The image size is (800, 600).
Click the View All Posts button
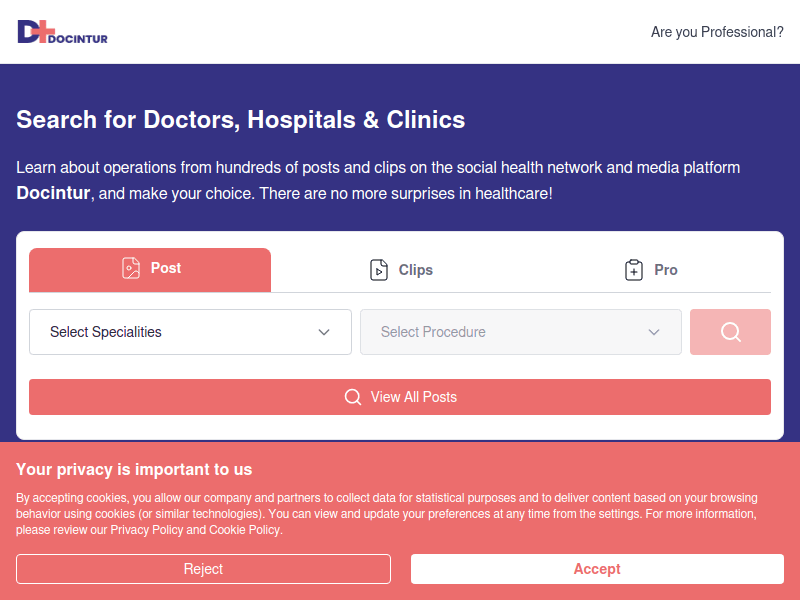(400, 397)
